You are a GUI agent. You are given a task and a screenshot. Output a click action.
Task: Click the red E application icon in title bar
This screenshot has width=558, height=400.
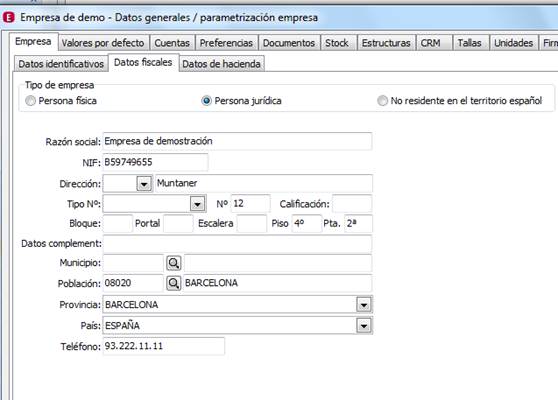click(8, 17)
